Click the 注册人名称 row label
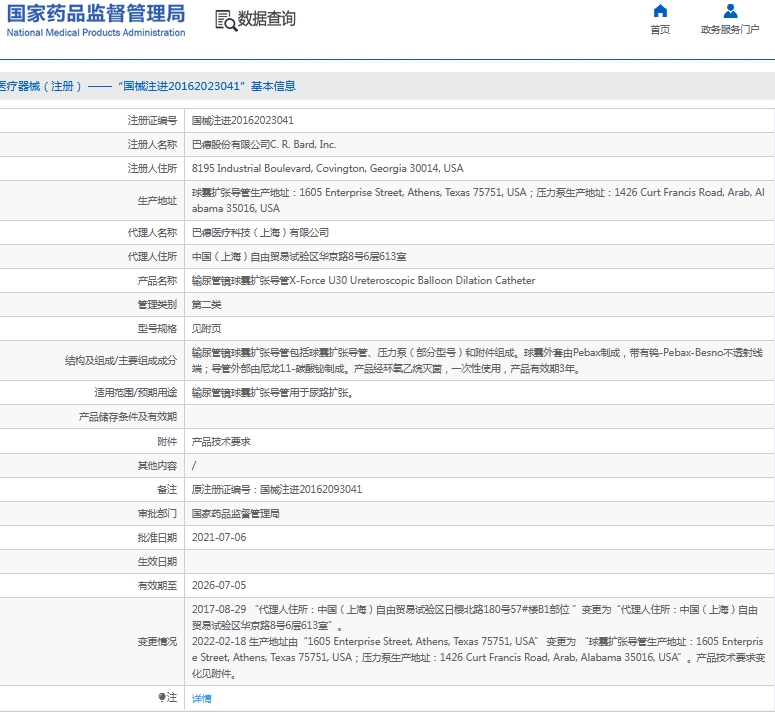The image size is (775, 714). 152,144
